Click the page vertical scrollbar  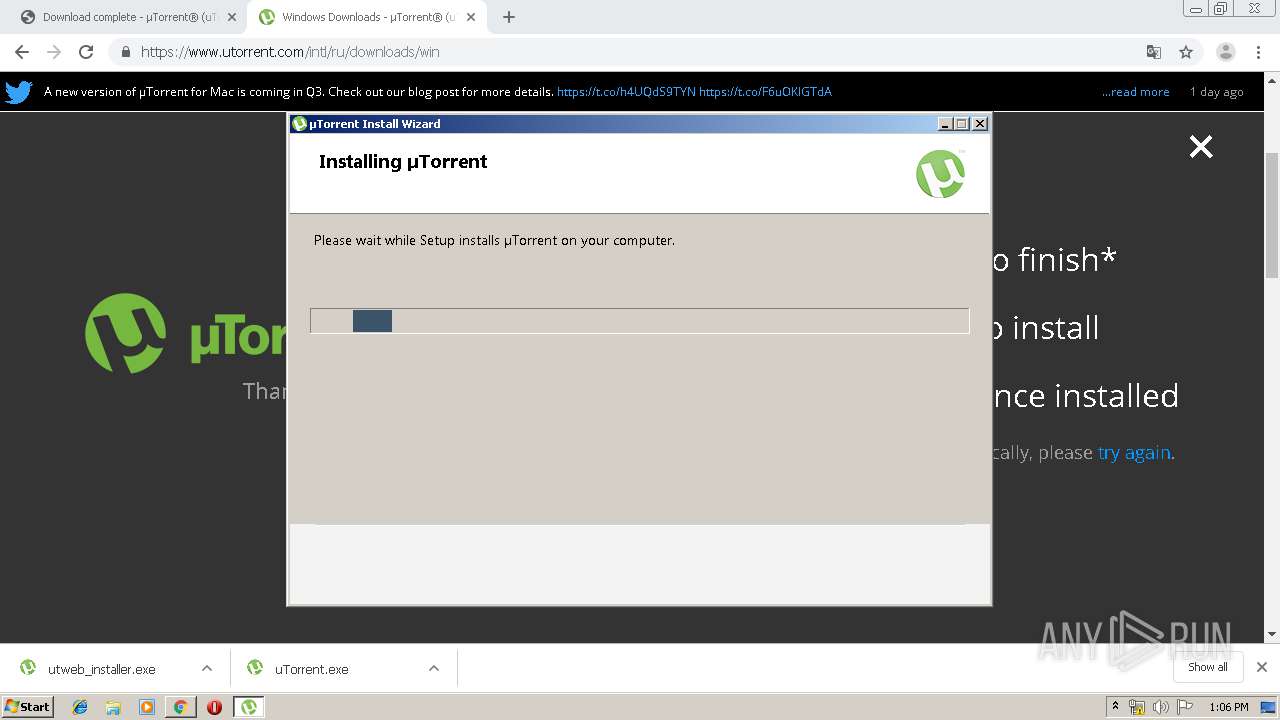pos(1272,215)
